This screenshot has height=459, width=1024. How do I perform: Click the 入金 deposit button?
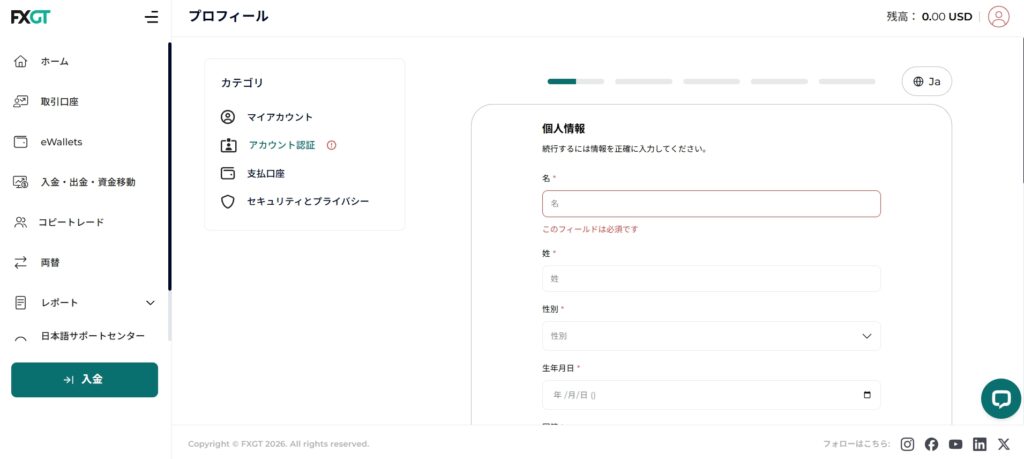(84, 380)
